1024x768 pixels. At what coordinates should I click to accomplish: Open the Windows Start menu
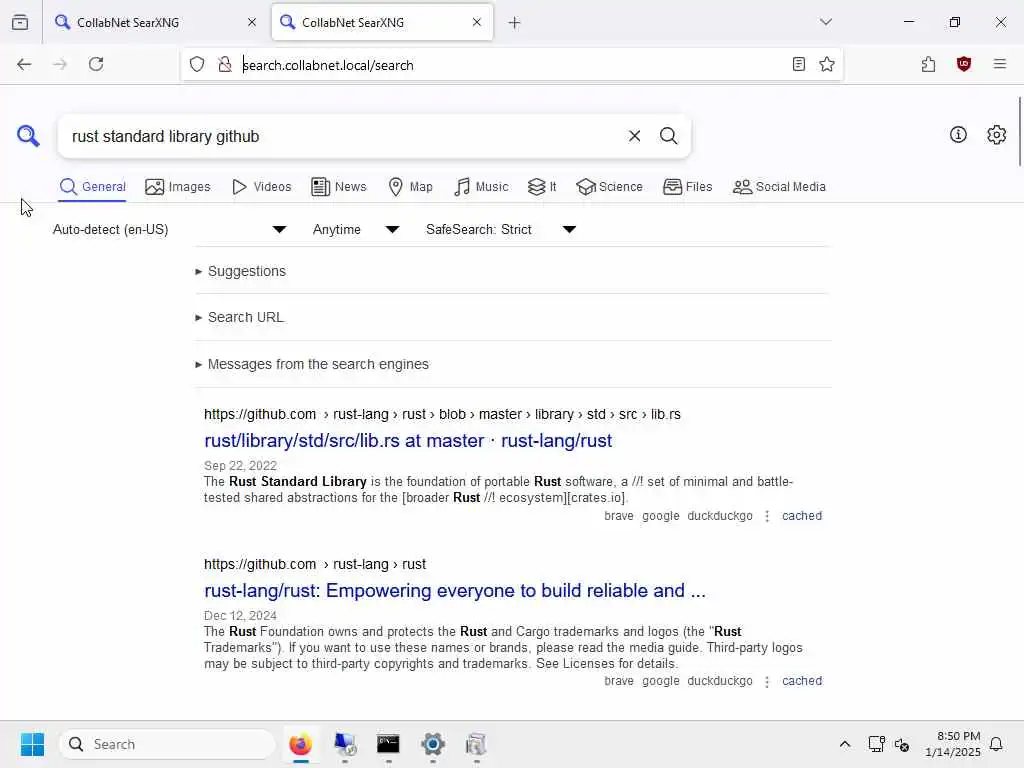pos(32,744)
